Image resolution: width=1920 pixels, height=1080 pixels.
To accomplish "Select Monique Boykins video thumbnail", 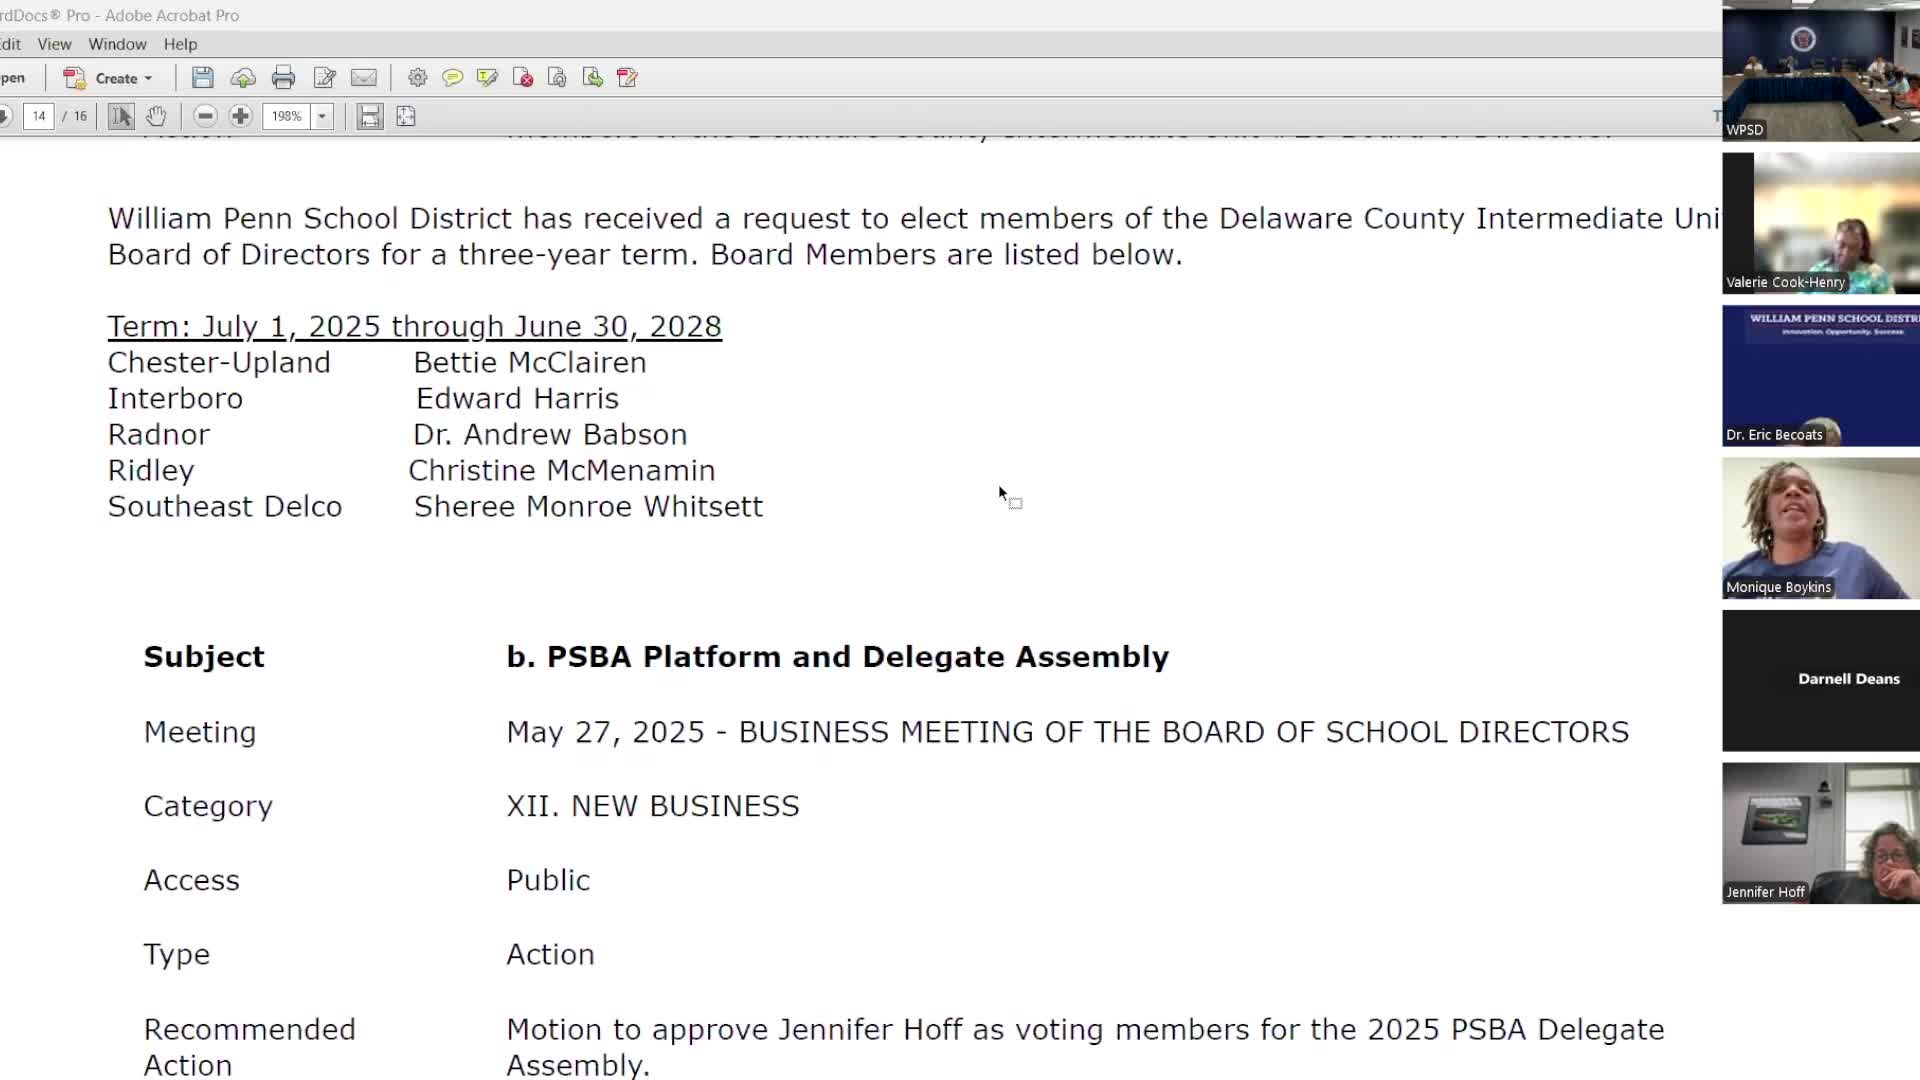I will point(1820,528).
